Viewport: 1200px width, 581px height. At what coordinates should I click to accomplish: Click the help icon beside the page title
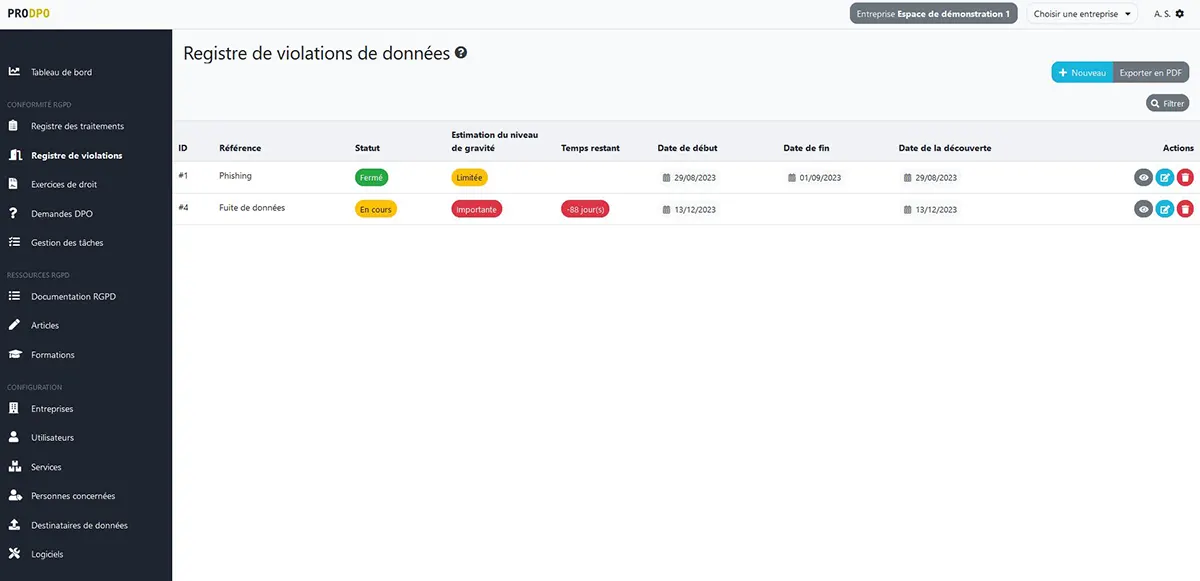point(461,53)
